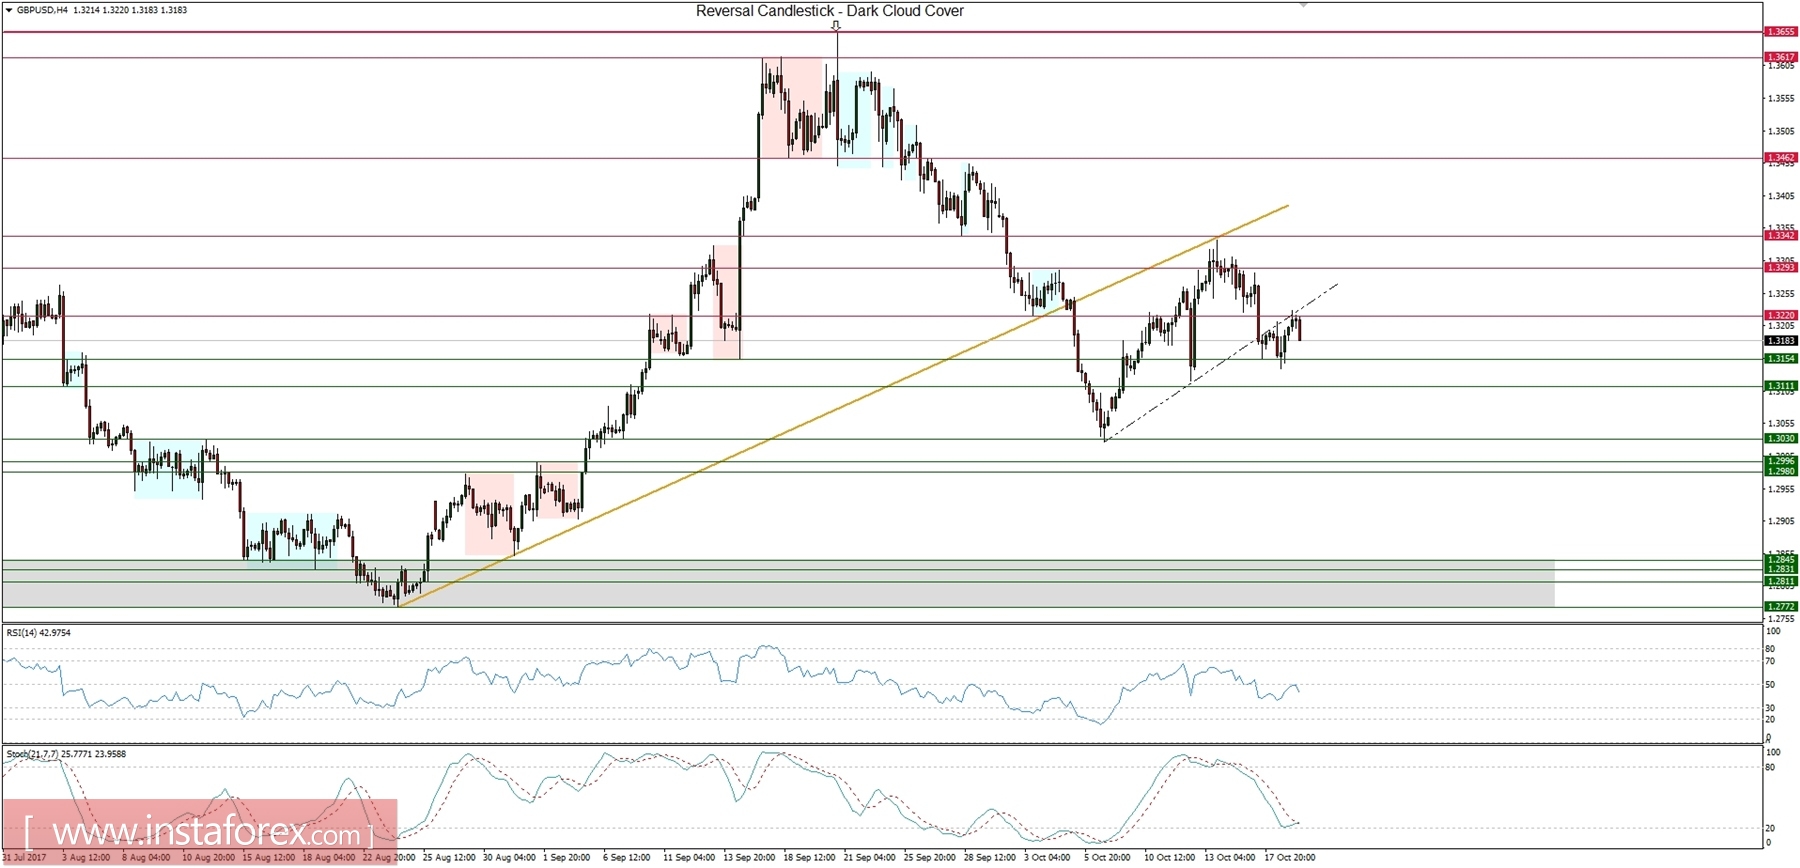Image resolution: width=1800 pixels, height=868 pixels.
Task: Click the 6 Sep 12:00 time label
Action: 627,858
